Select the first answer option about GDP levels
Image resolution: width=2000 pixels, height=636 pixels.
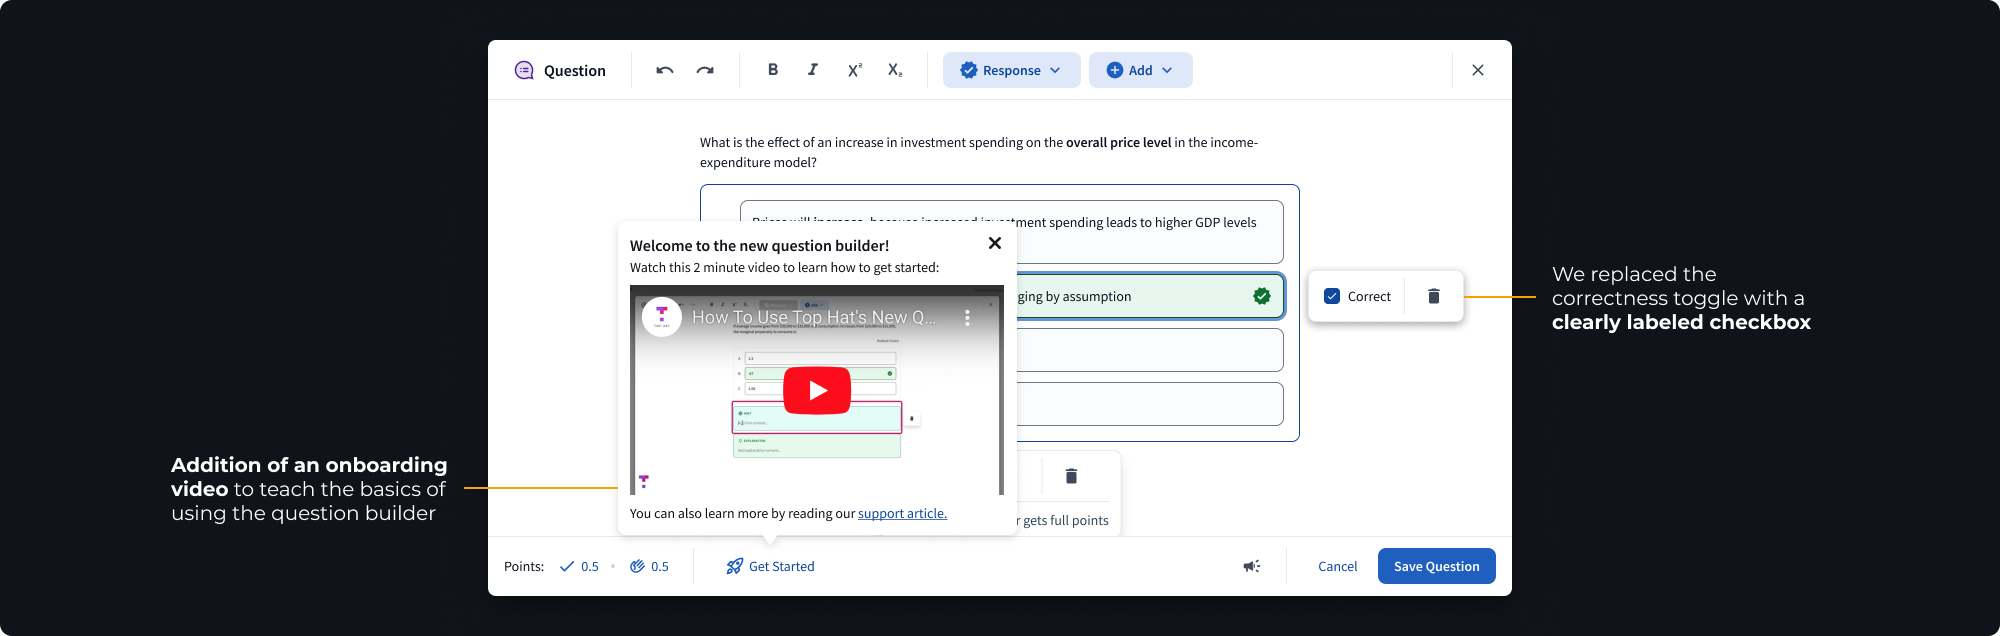1012,232
